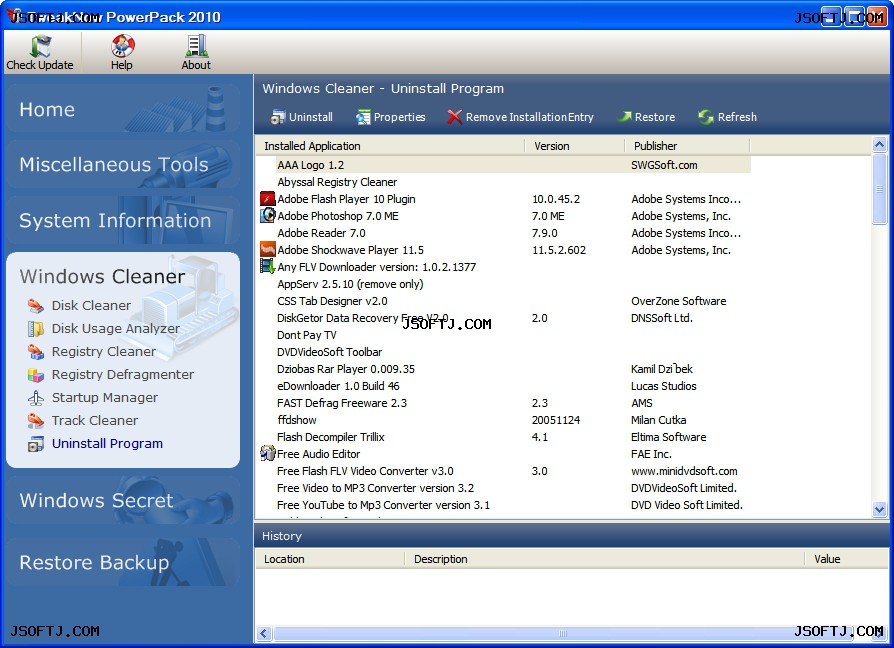Select Abyssal Registry Cleaner entry
The width and height of the screenshot is (894, 648).
coord(337,182)
